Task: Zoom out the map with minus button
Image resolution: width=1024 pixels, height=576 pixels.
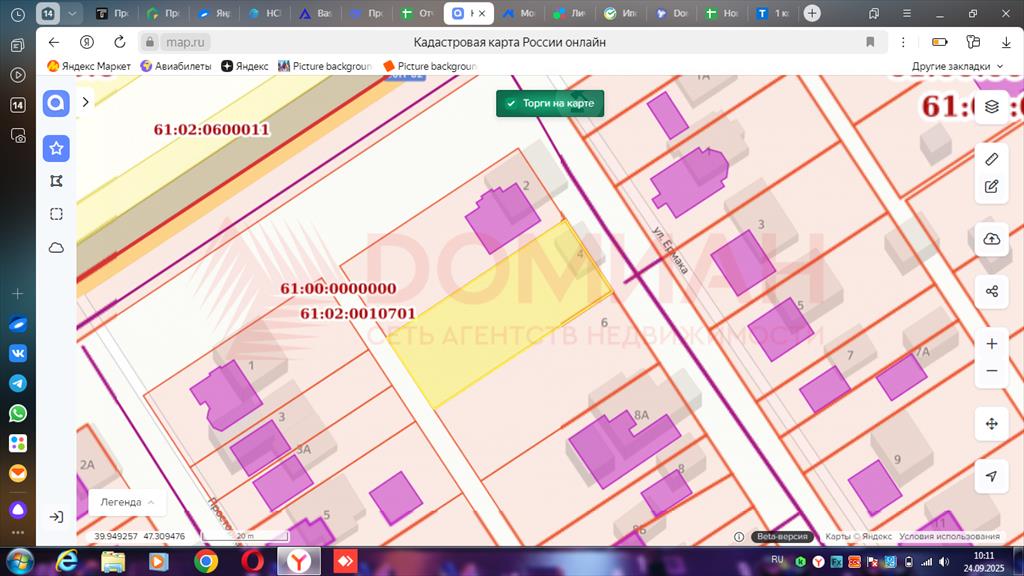Action: click(x=991, y=370)
